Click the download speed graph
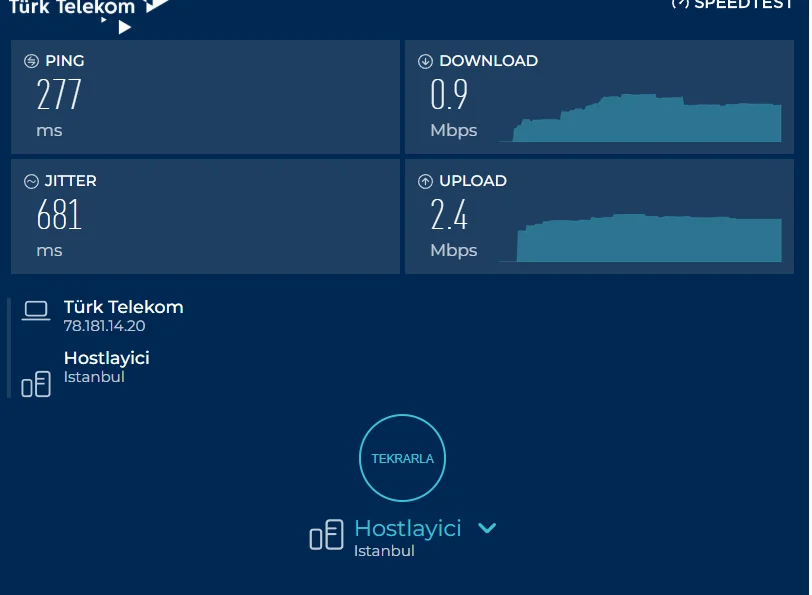 click(640, 118)
